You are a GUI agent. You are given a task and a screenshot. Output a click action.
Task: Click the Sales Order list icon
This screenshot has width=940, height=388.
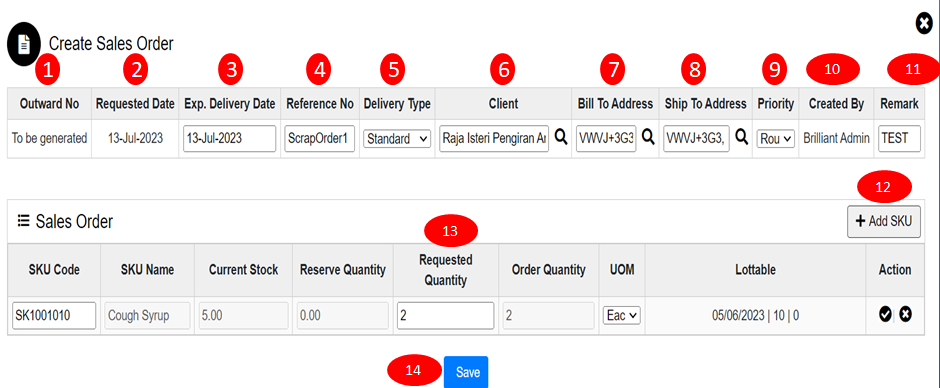tap(23, 221)
